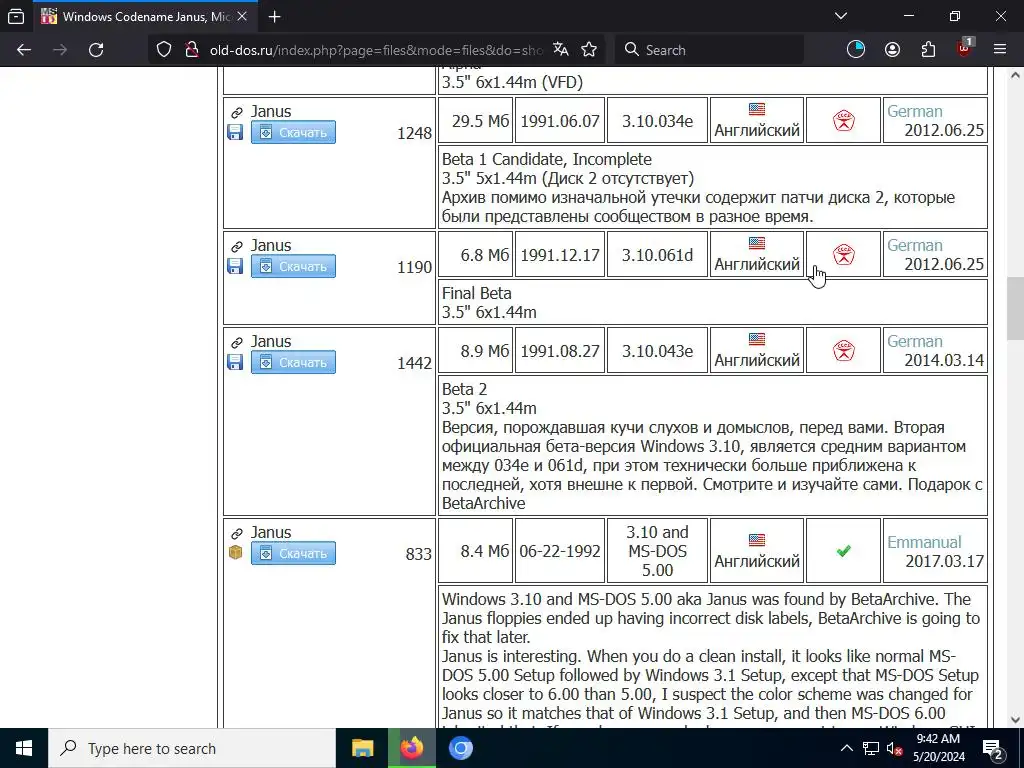Image resolution: width=1024 pixels, height=768 pixels.
Task: Click the link icon beside Janus 1190
Action: (x=237, y=246)
